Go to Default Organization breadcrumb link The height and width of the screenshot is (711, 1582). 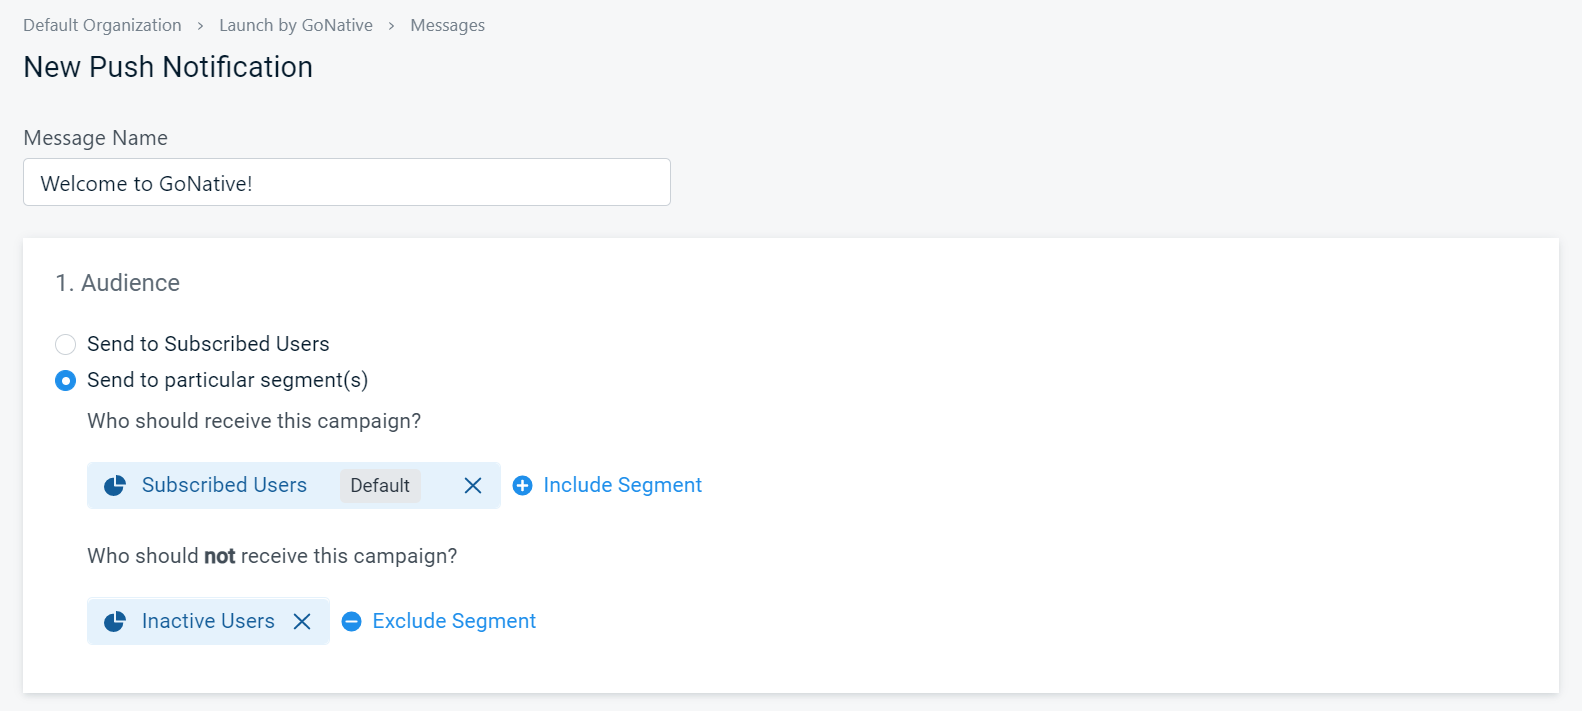pos(102,25)
